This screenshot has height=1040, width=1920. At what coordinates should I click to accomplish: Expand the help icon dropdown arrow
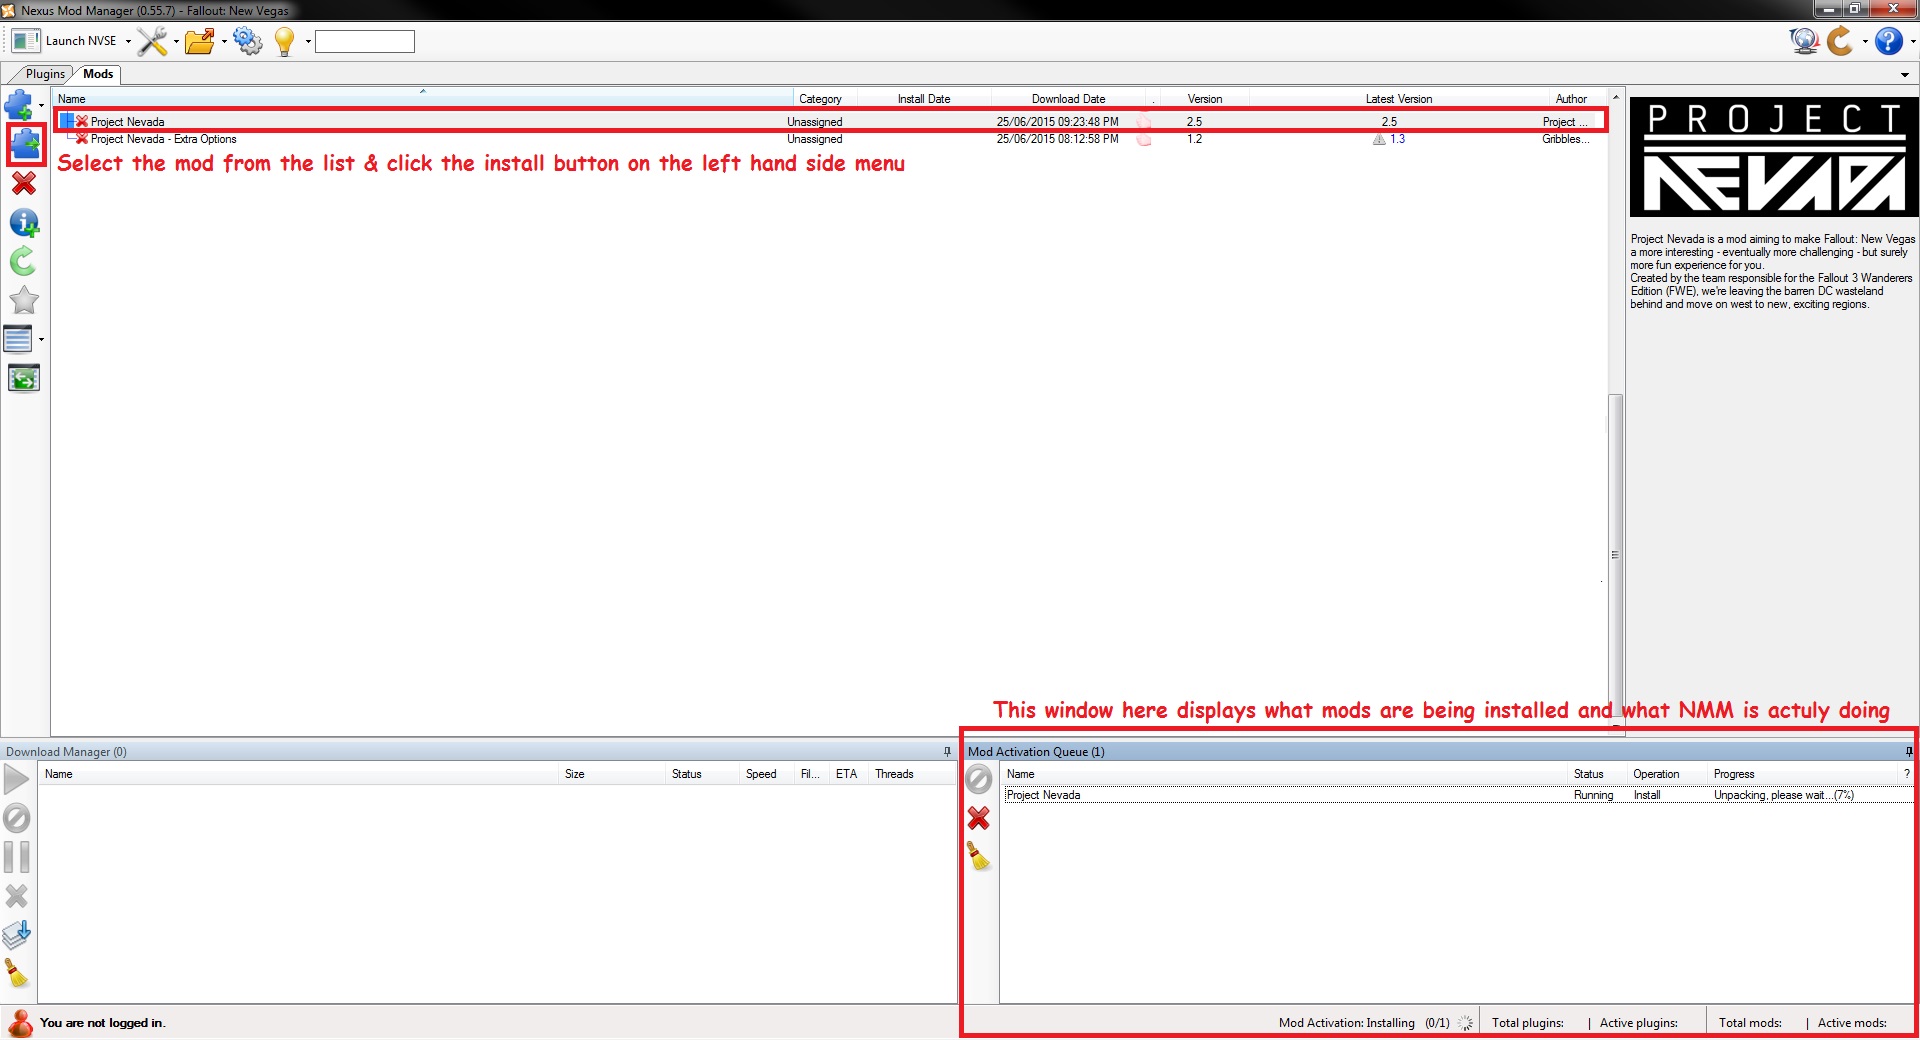pos(1913,42)
